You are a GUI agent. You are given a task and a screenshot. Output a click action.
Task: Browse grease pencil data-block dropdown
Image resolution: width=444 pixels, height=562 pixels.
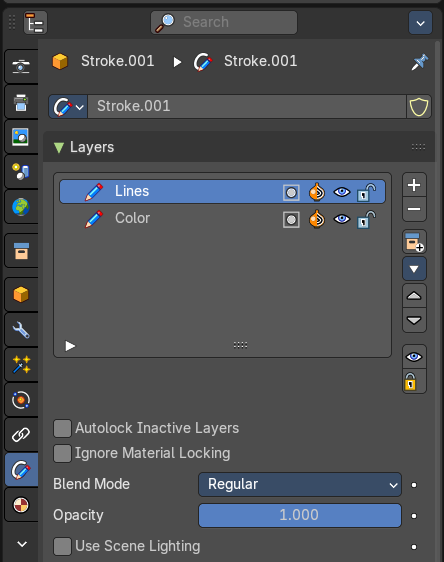[x=68, y=106]
